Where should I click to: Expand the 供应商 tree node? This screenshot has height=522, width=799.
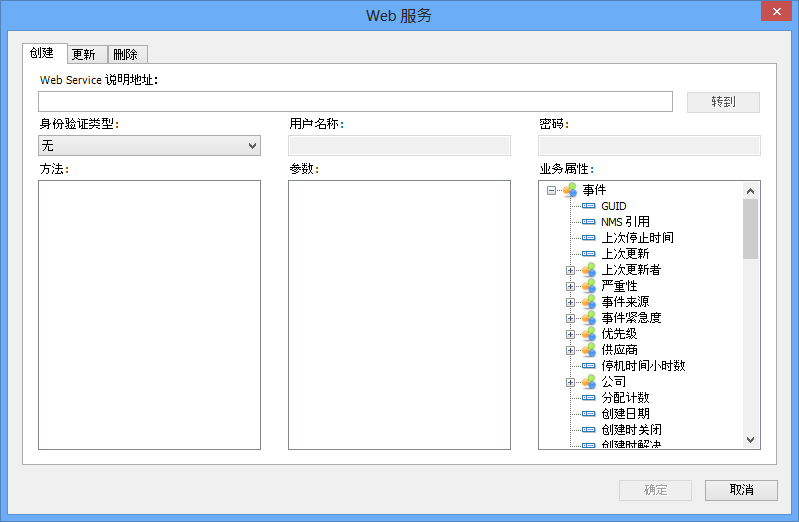click(x=571, y=350)
